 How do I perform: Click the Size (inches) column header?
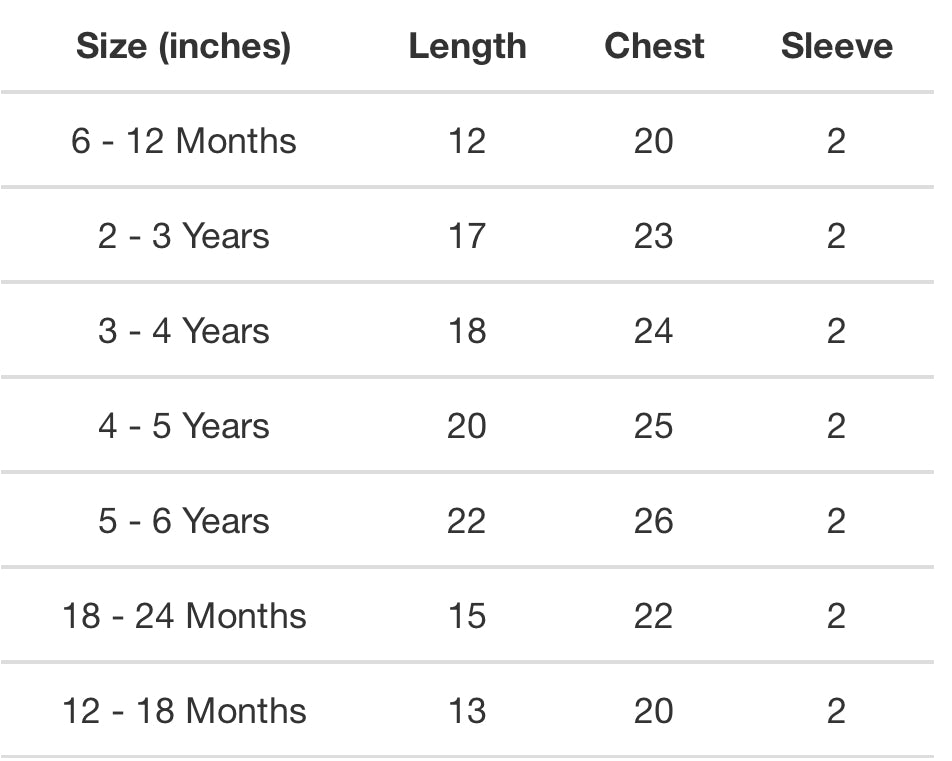point(183,46)
